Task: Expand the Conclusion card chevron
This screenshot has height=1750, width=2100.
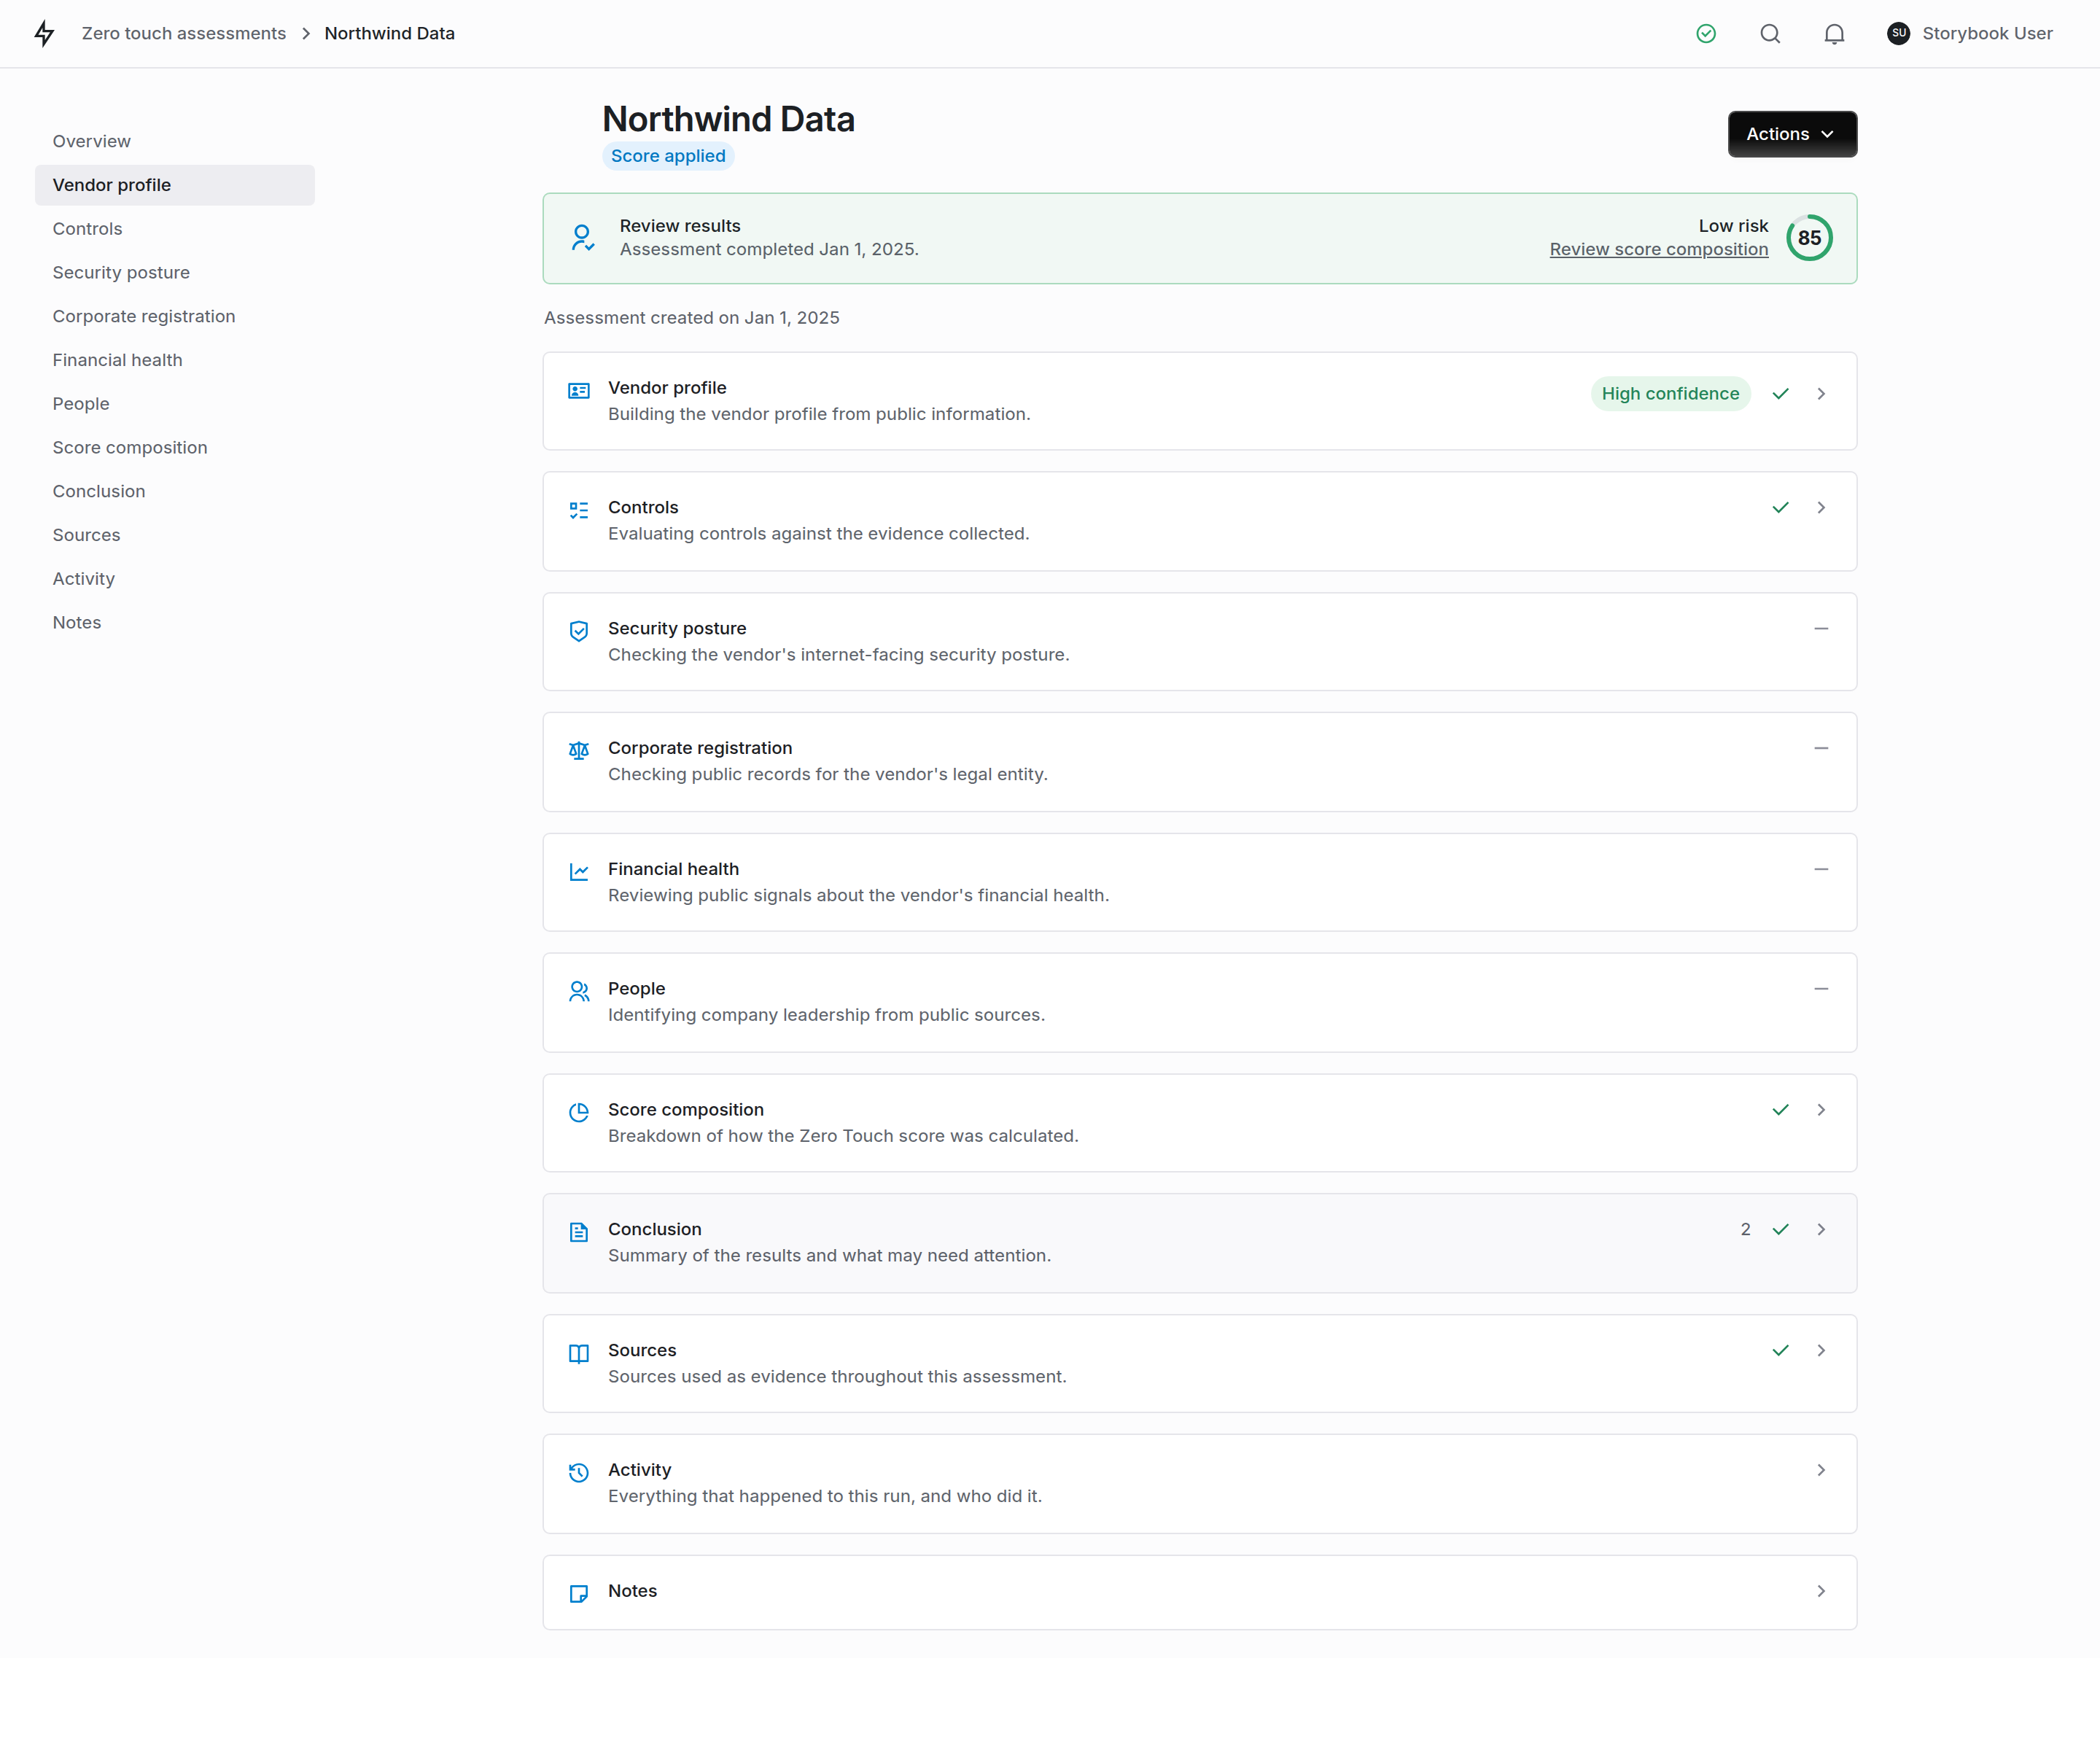Action: click(1821, 1230)
